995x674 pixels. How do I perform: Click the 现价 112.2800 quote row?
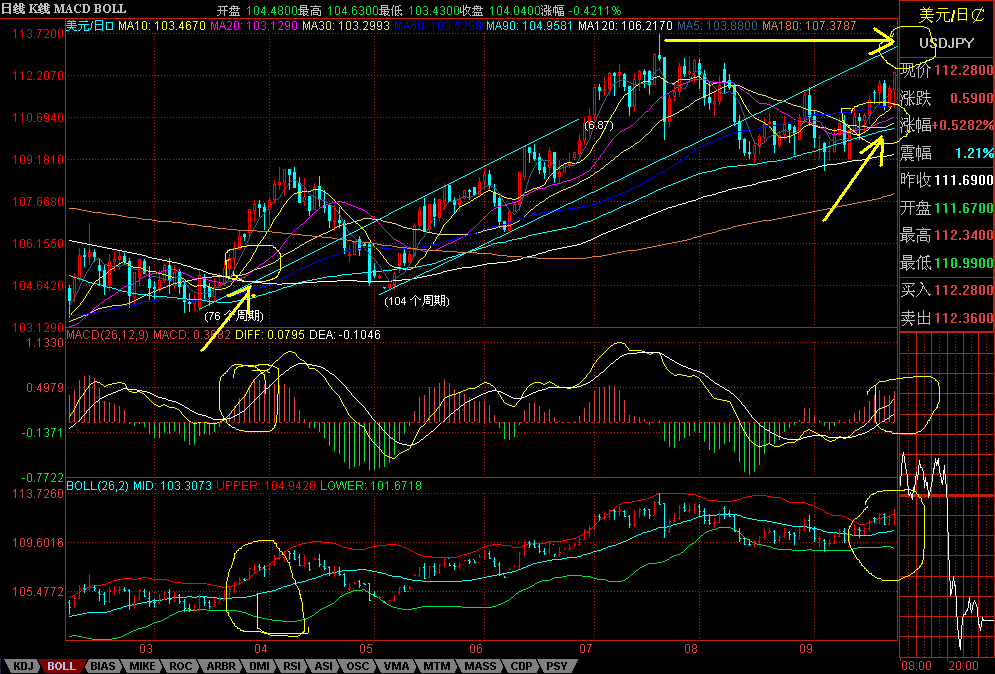pos(946,70)
